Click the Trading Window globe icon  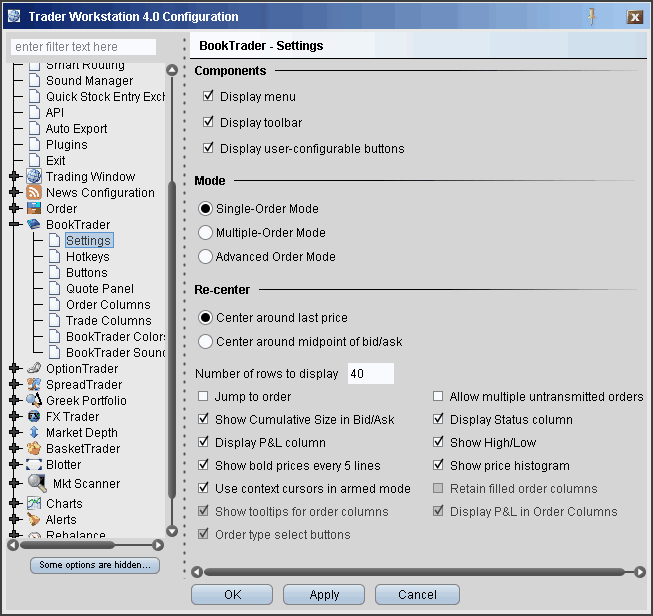tap(34, 176)
